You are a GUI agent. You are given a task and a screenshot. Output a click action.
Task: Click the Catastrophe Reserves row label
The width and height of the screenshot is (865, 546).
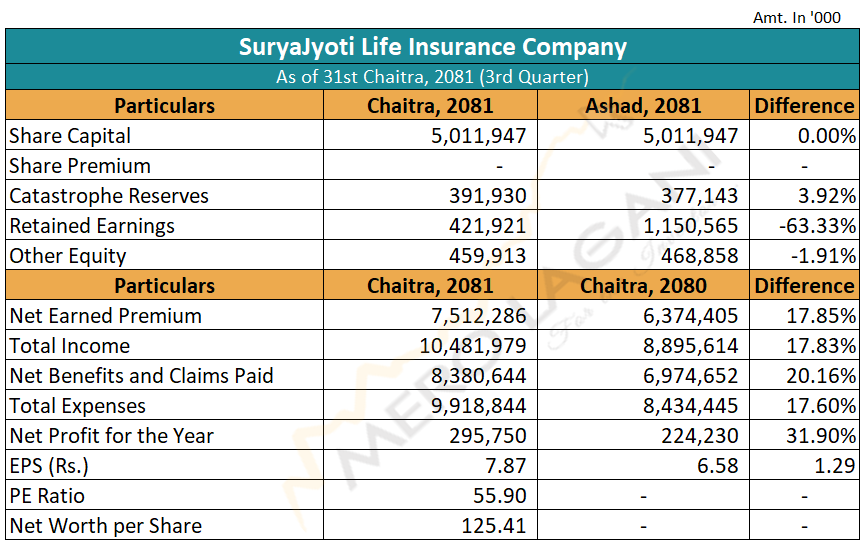109,196
